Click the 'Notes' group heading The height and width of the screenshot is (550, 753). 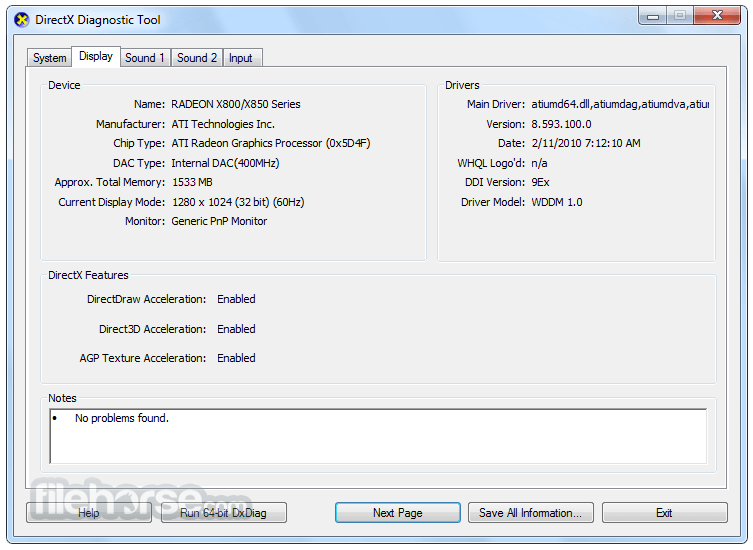click(x=62, y=398)
